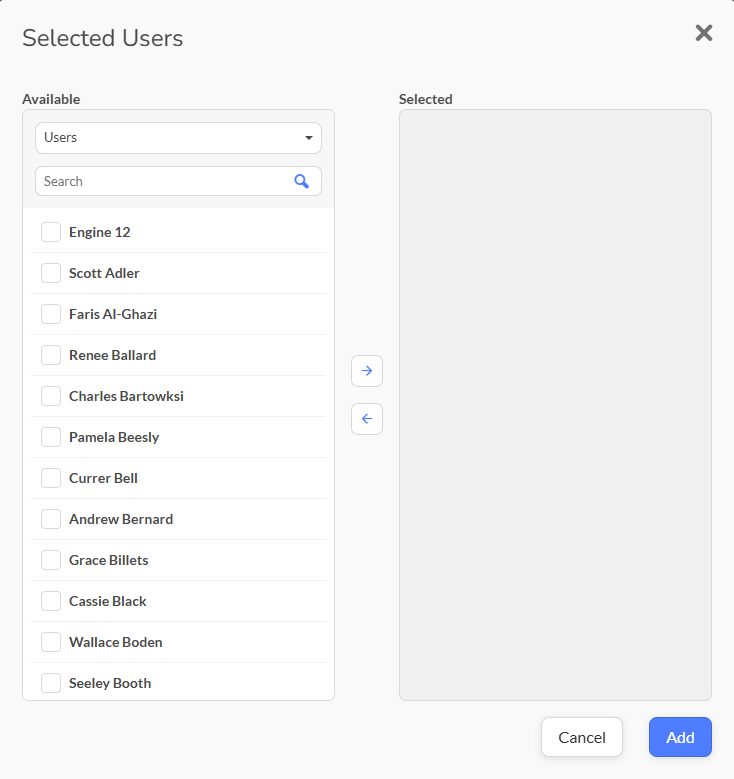Image resolution: width=734 pixels, height=779 pixels.
Task: Check the box for Engine 12
Action: point(51,232)
